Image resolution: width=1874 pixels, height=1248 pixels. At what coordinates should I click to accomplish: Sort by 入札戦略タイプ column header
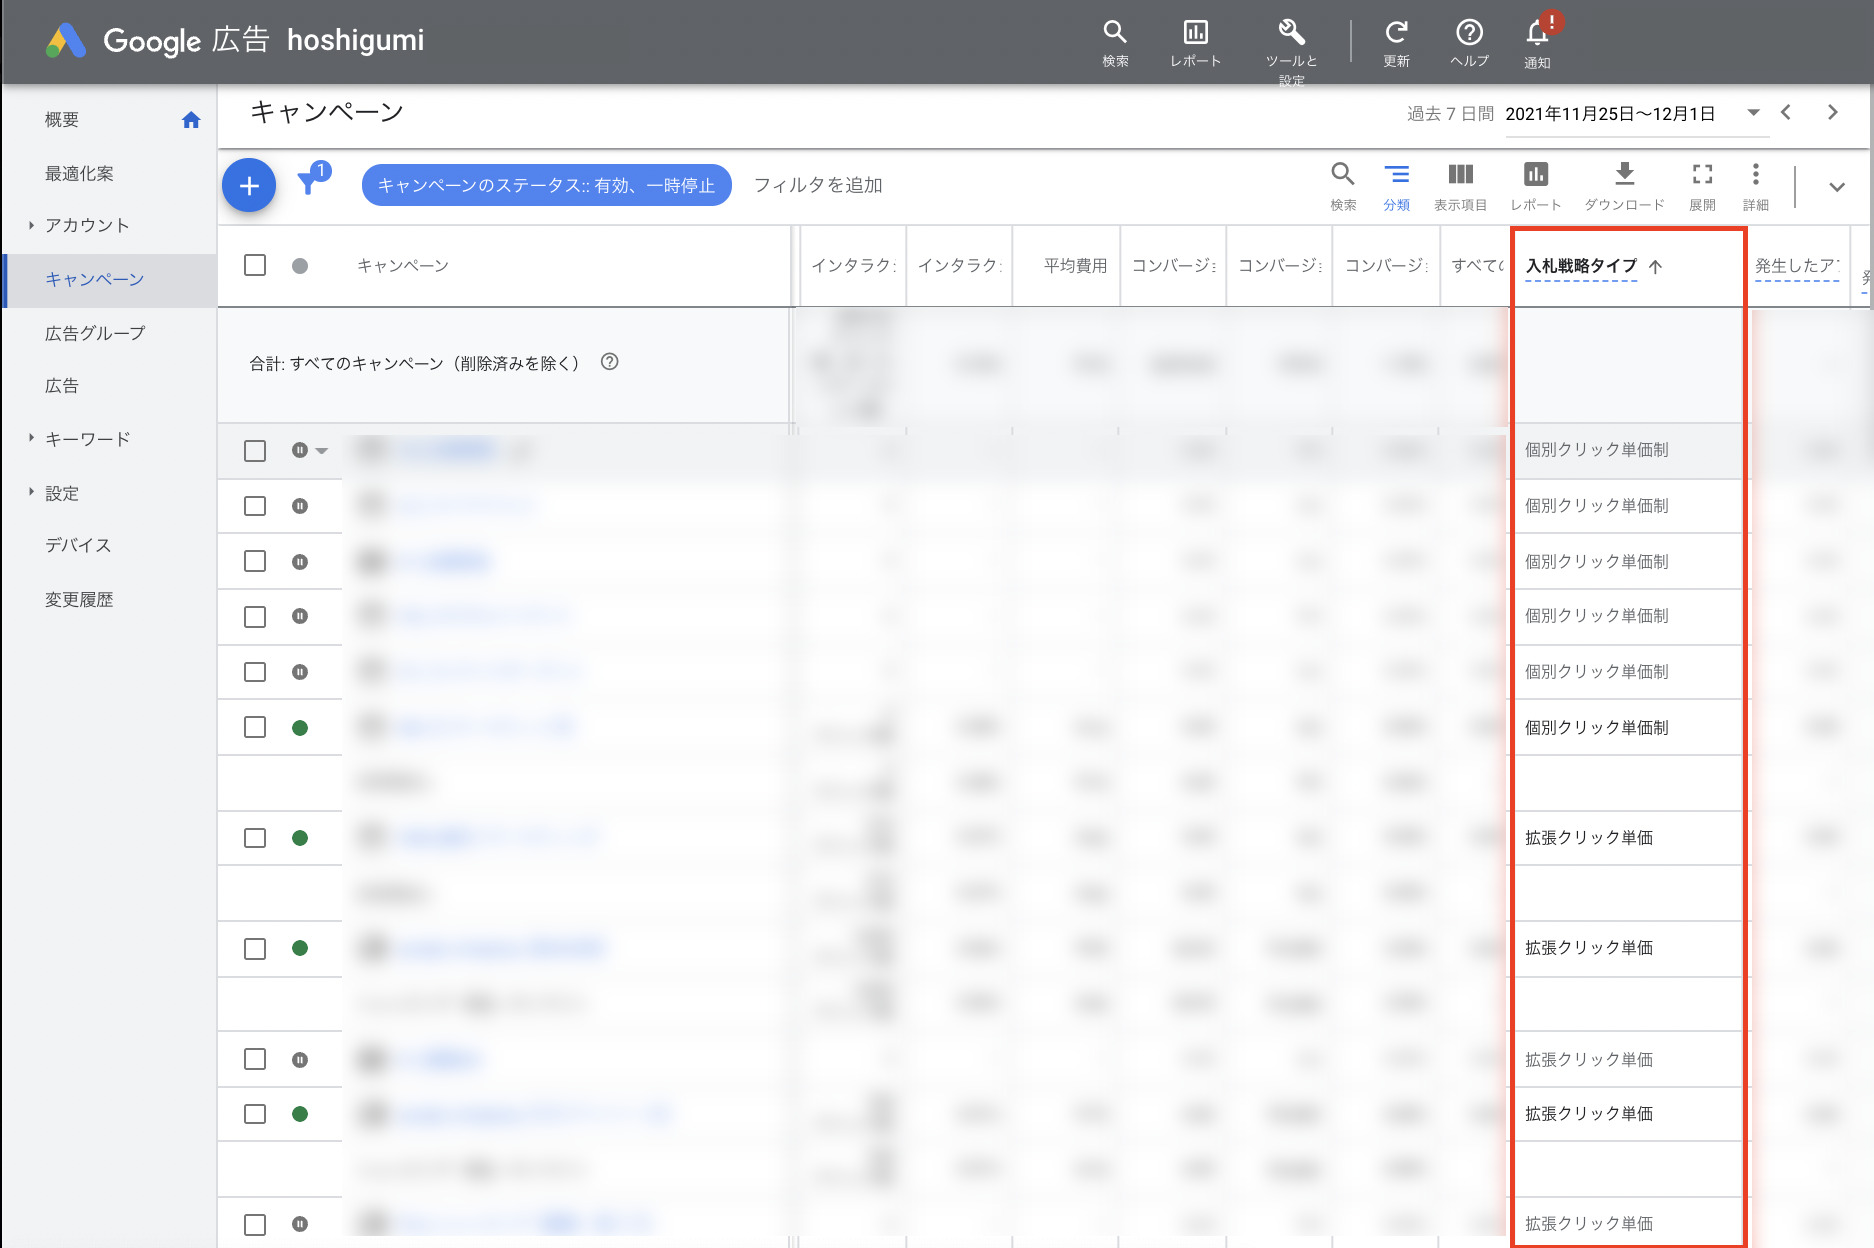(x=1581, y=266)
